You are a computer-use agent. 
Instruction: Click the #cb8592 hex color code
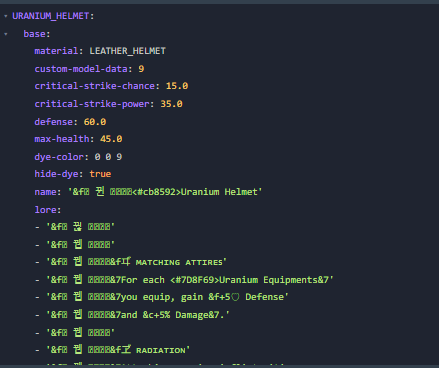click(x=157, y=192)
